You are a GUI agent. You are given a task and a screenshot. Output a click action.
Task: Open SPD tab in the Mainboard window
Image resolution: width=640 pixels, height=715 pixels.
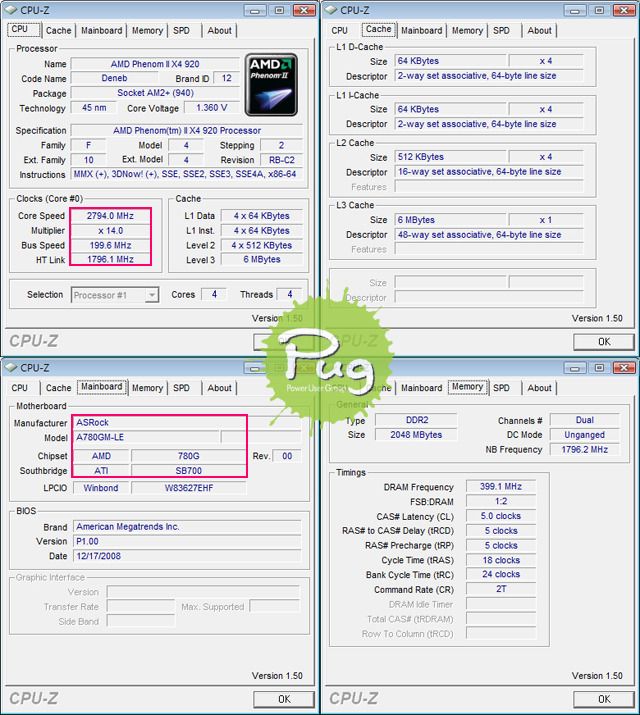(181, 388)
